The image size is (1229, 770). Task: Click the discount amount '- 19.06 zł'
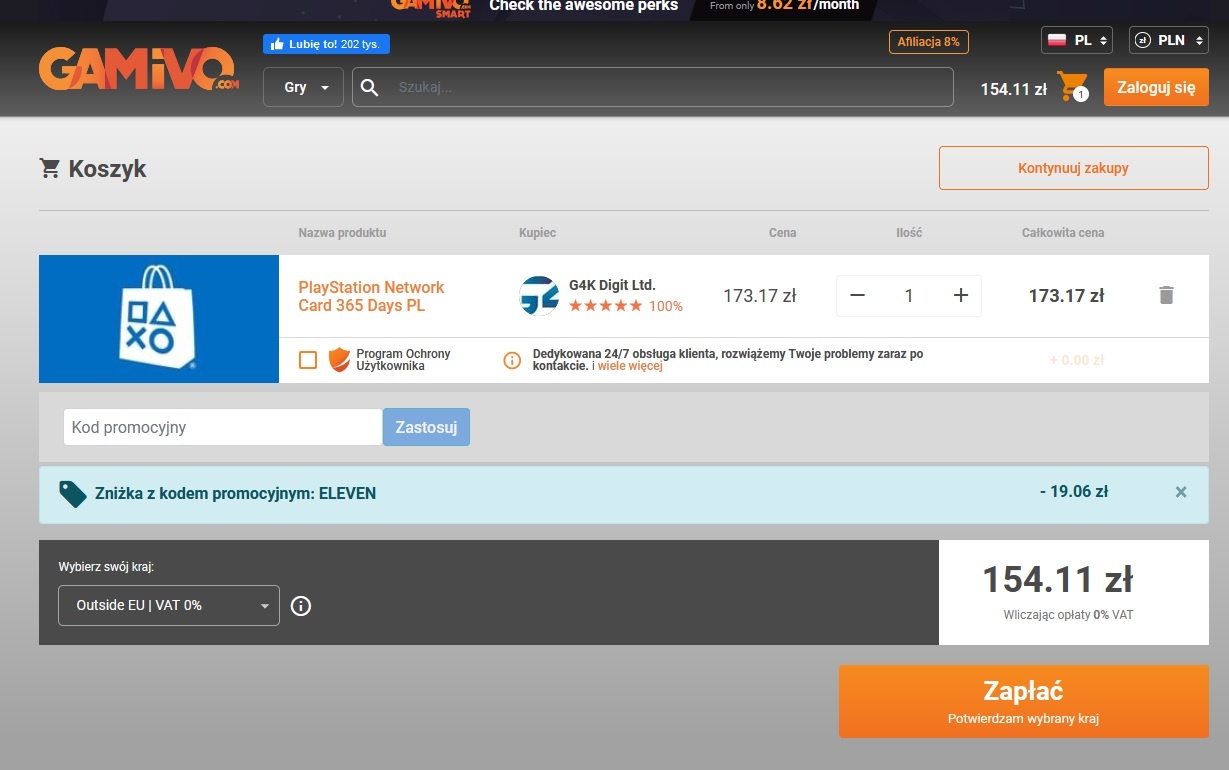click(x=1074, y=491)
